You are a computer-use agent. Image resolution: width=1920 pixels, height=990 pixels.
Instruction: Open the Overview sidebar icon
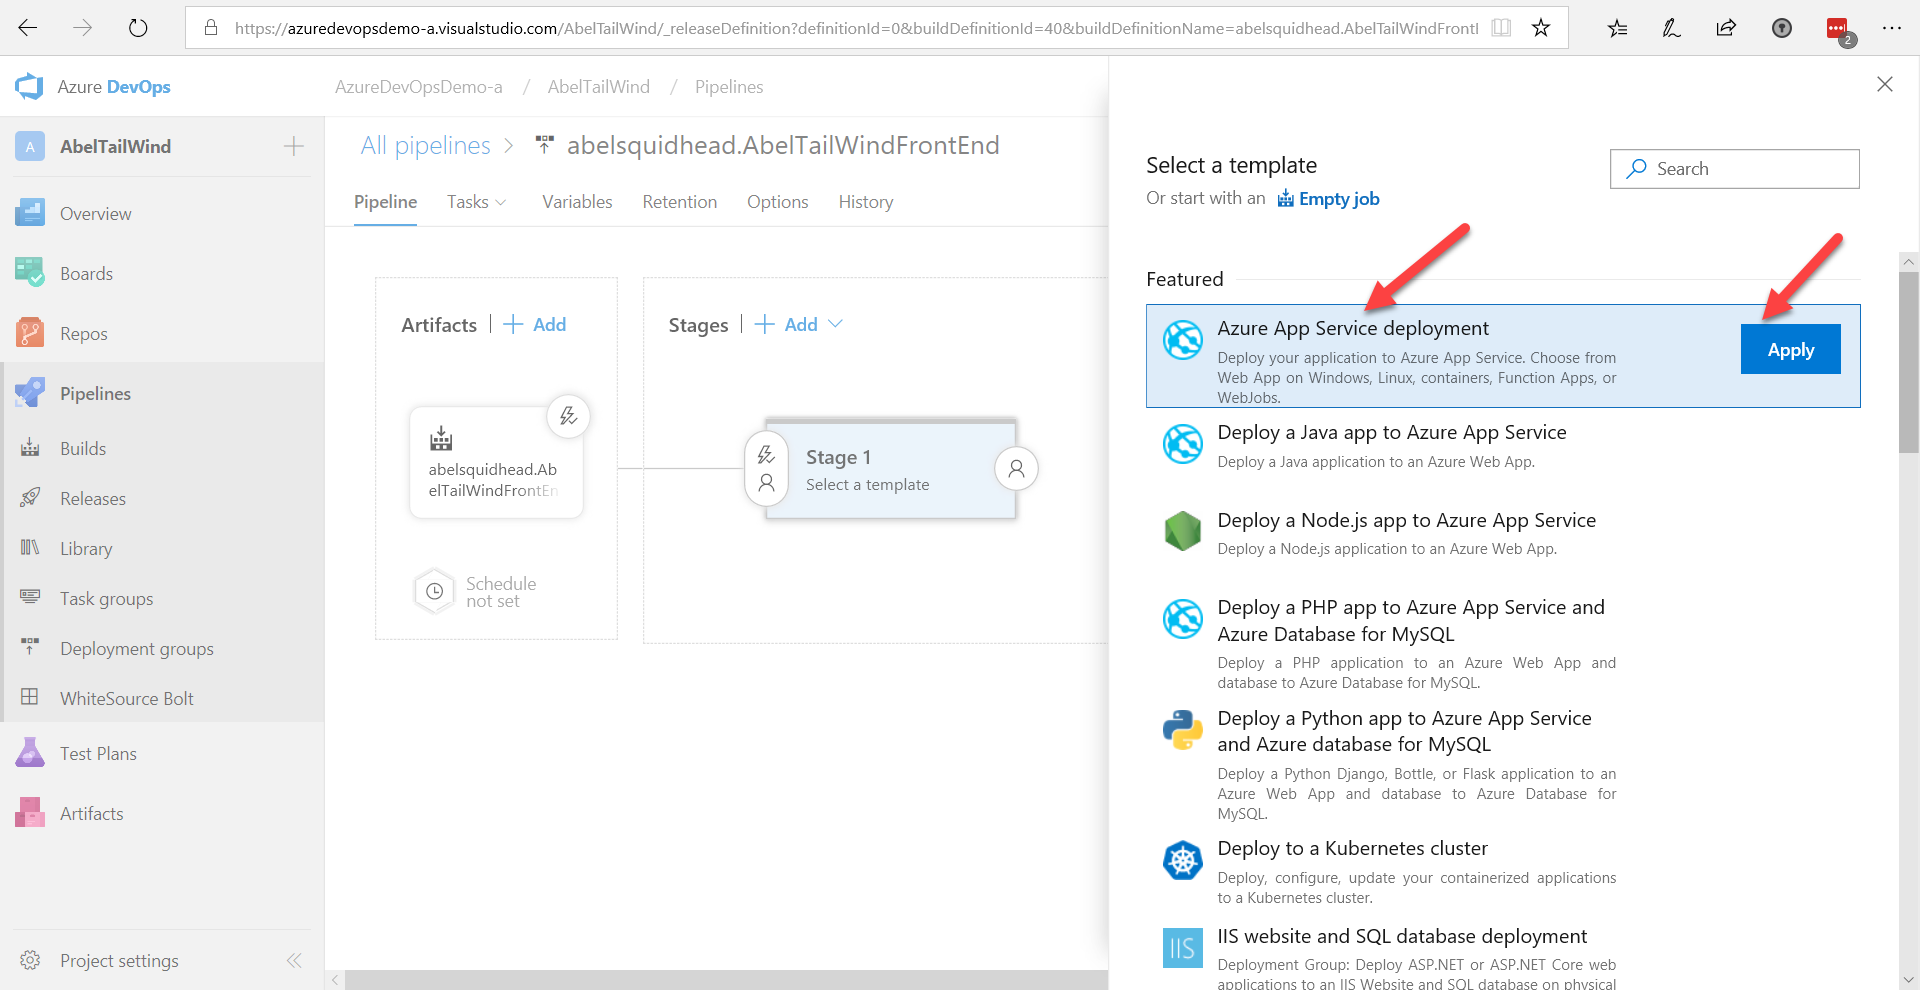30,213
